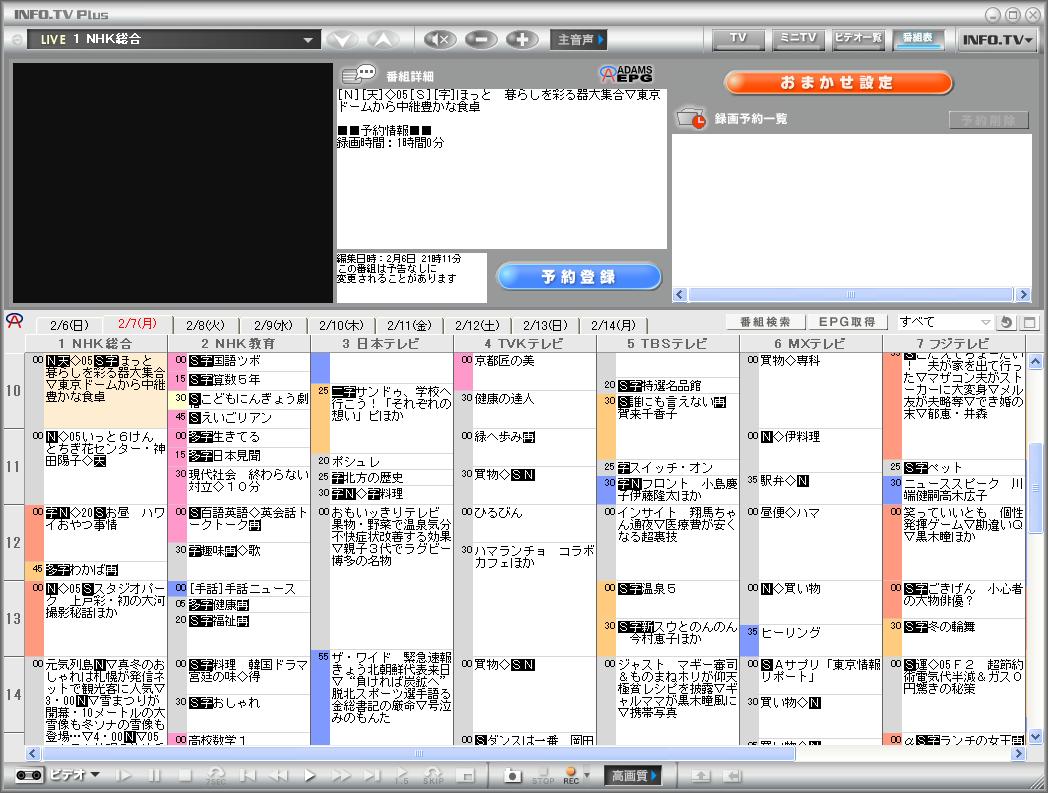Toggle the 主音声 audio selector

click(x=579, y=39)
